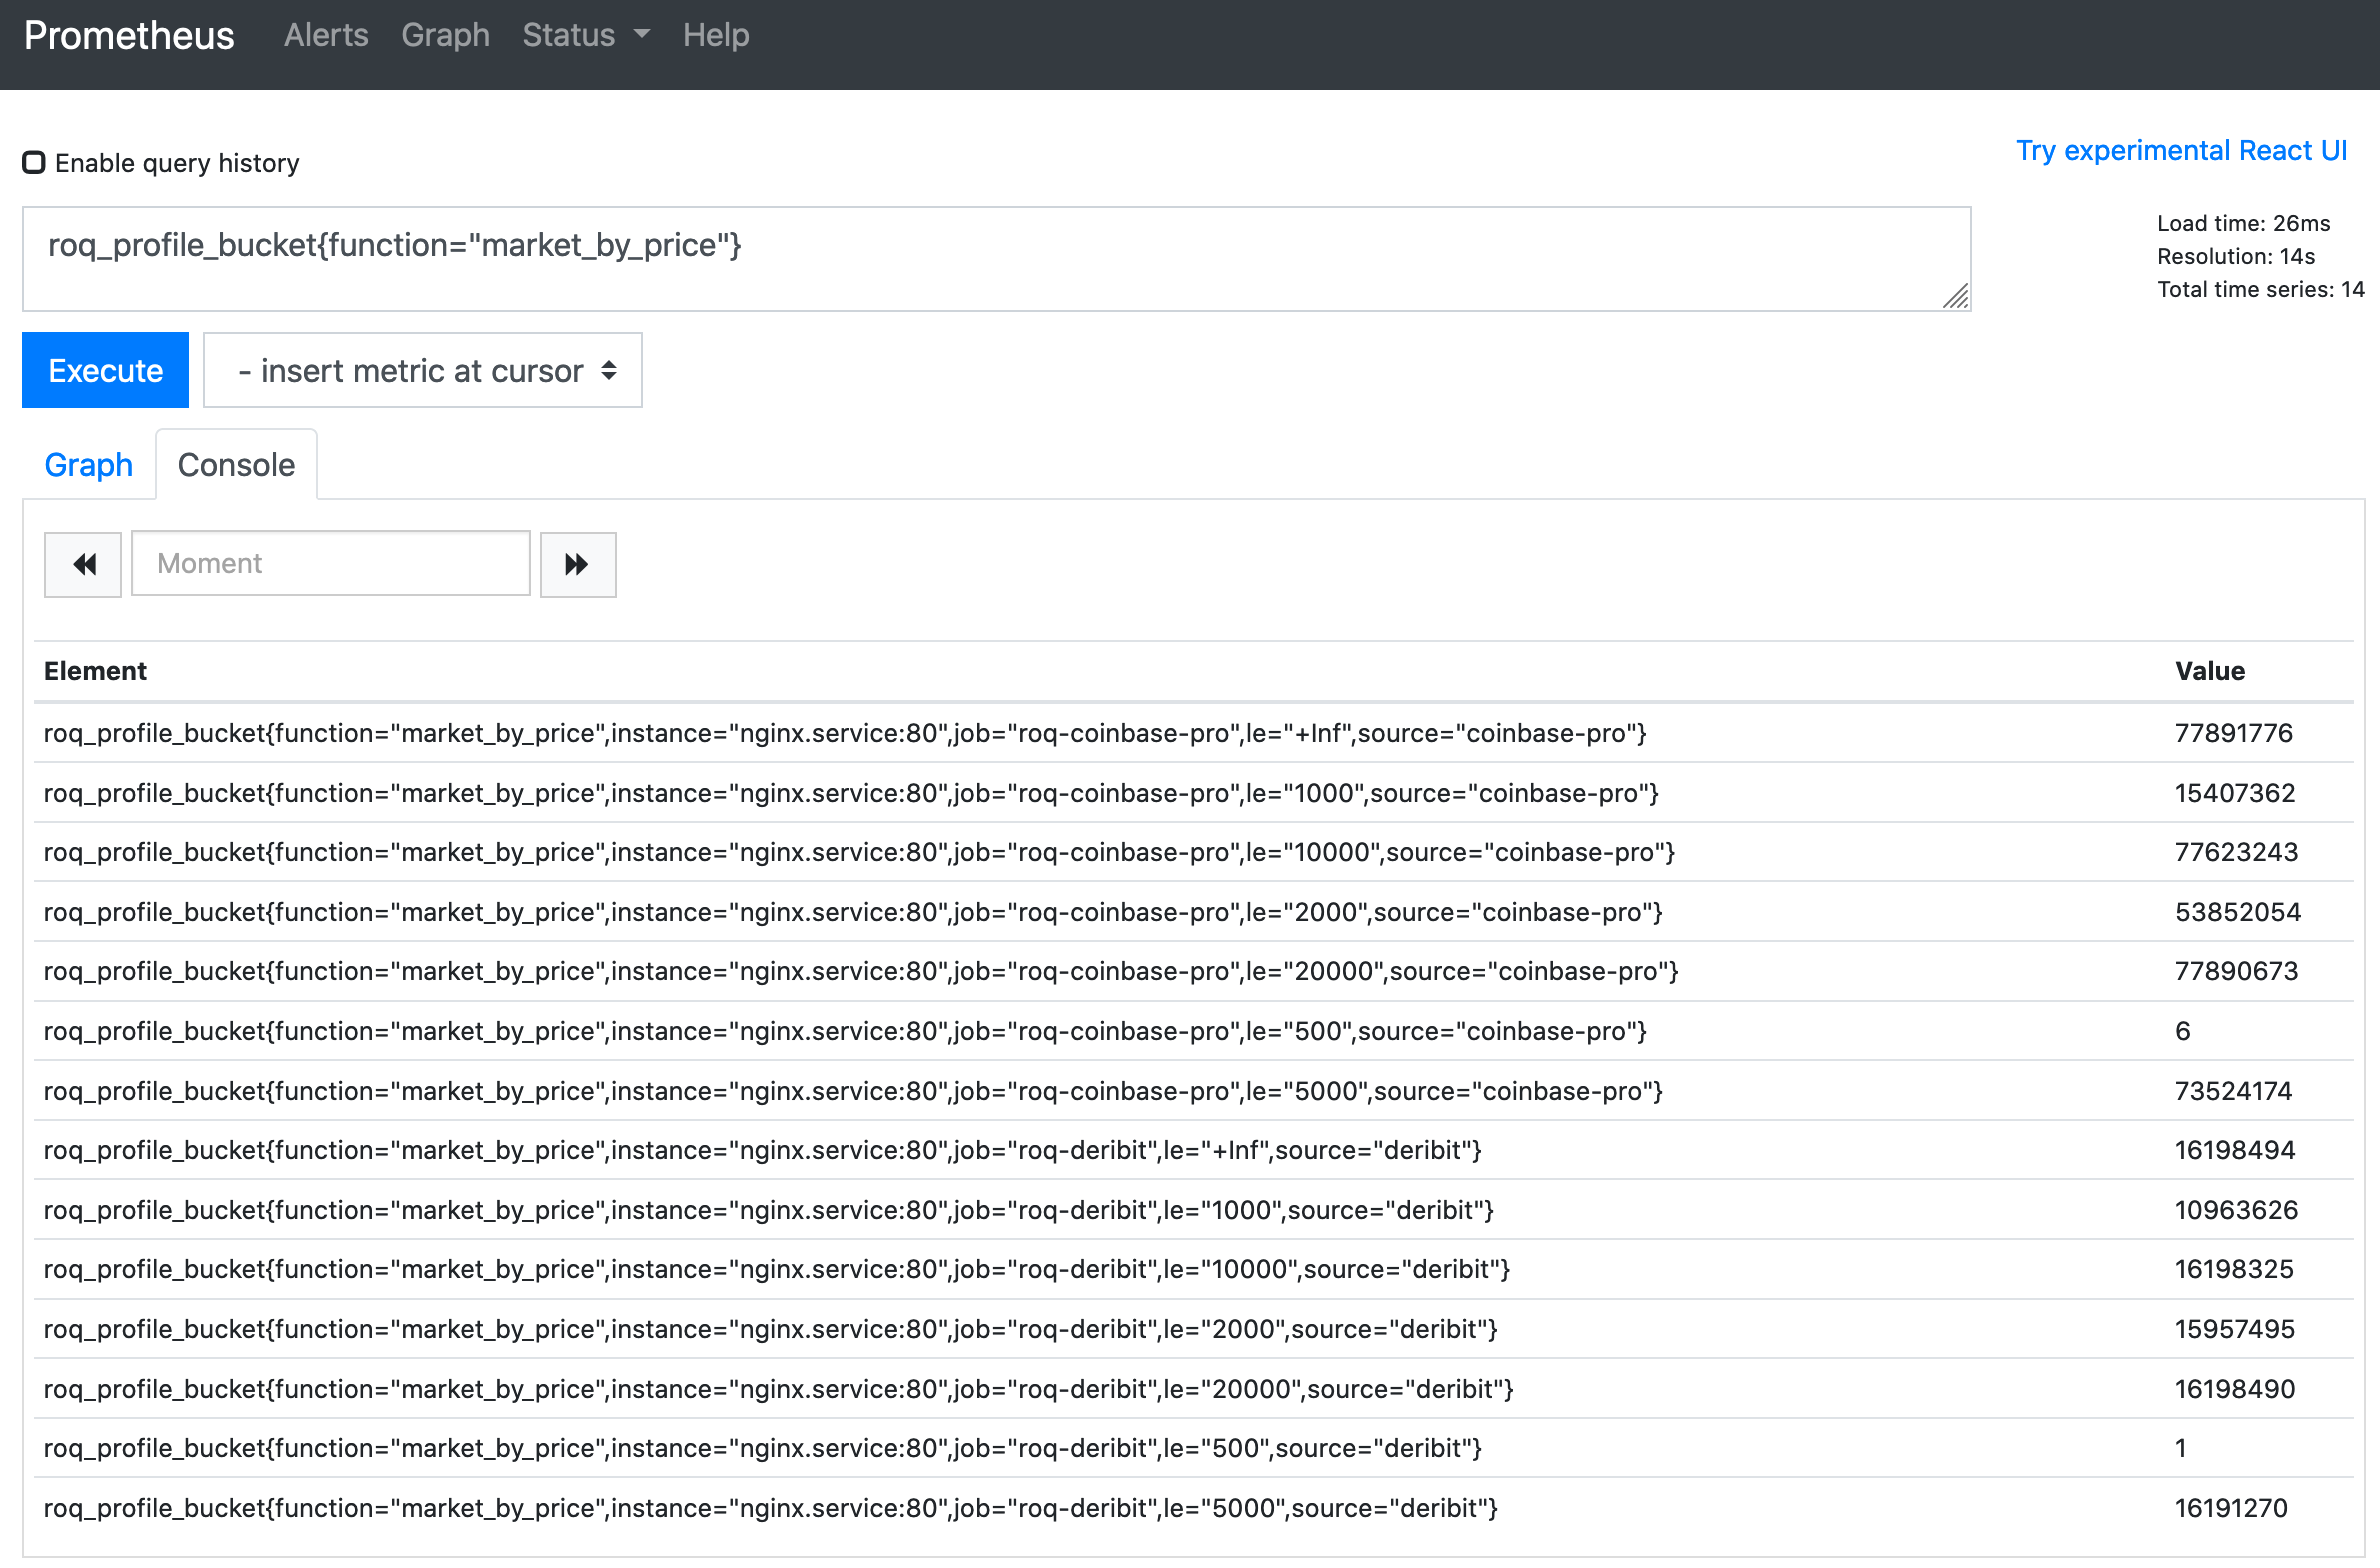The image size is (2380, 1568).
Task: Click the rewind moment double-arrow icon
Action: coord(83,564)
